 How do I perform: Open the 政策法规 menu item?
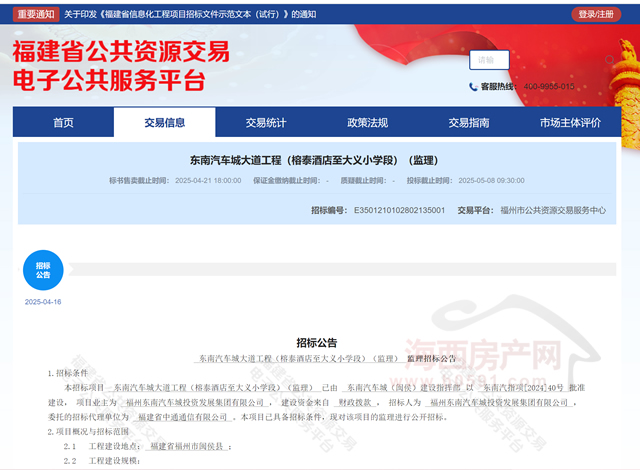coord(367,123)
